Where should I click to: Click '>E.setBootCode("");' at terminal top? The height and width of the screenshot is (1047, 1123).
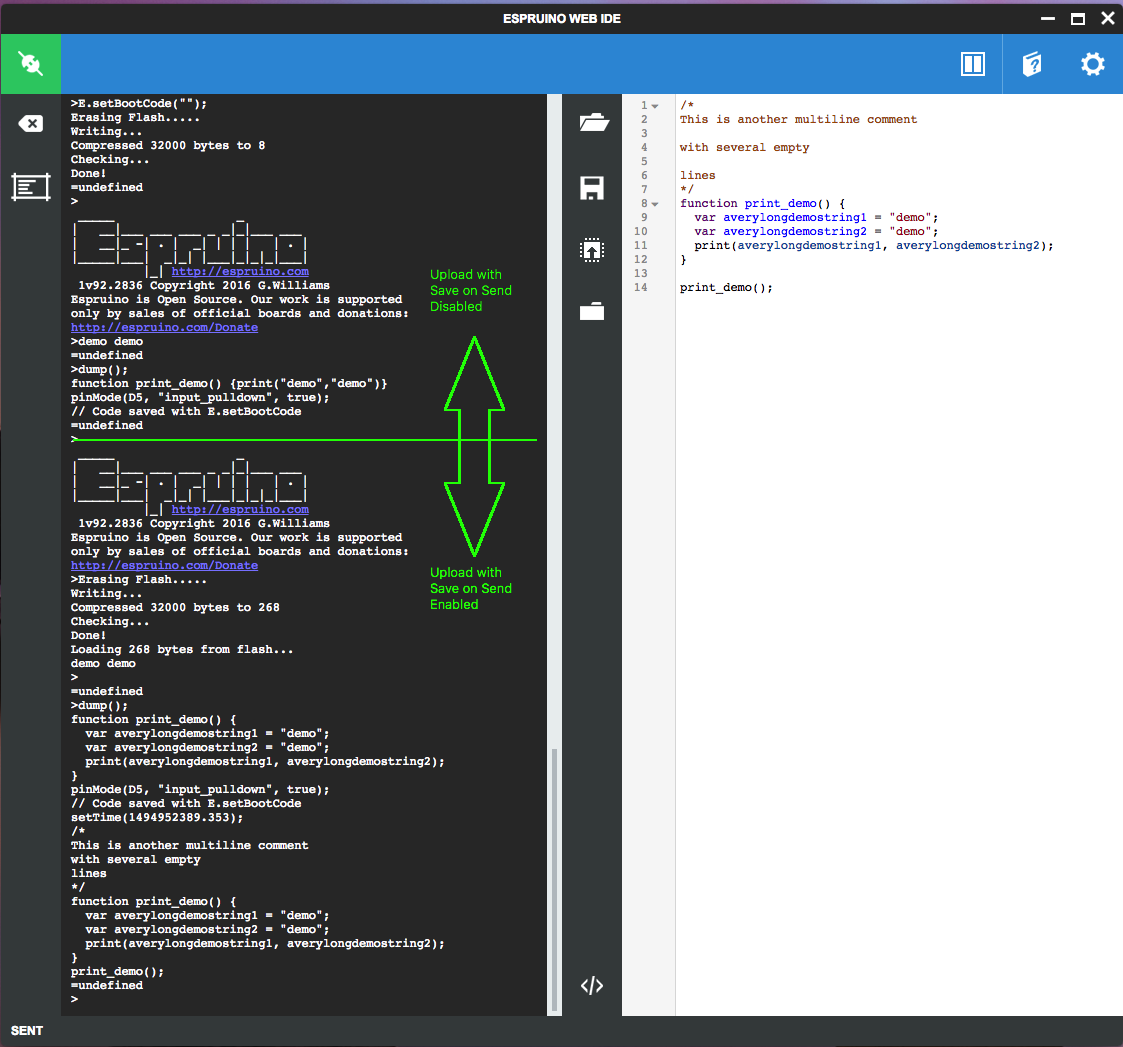139,104
